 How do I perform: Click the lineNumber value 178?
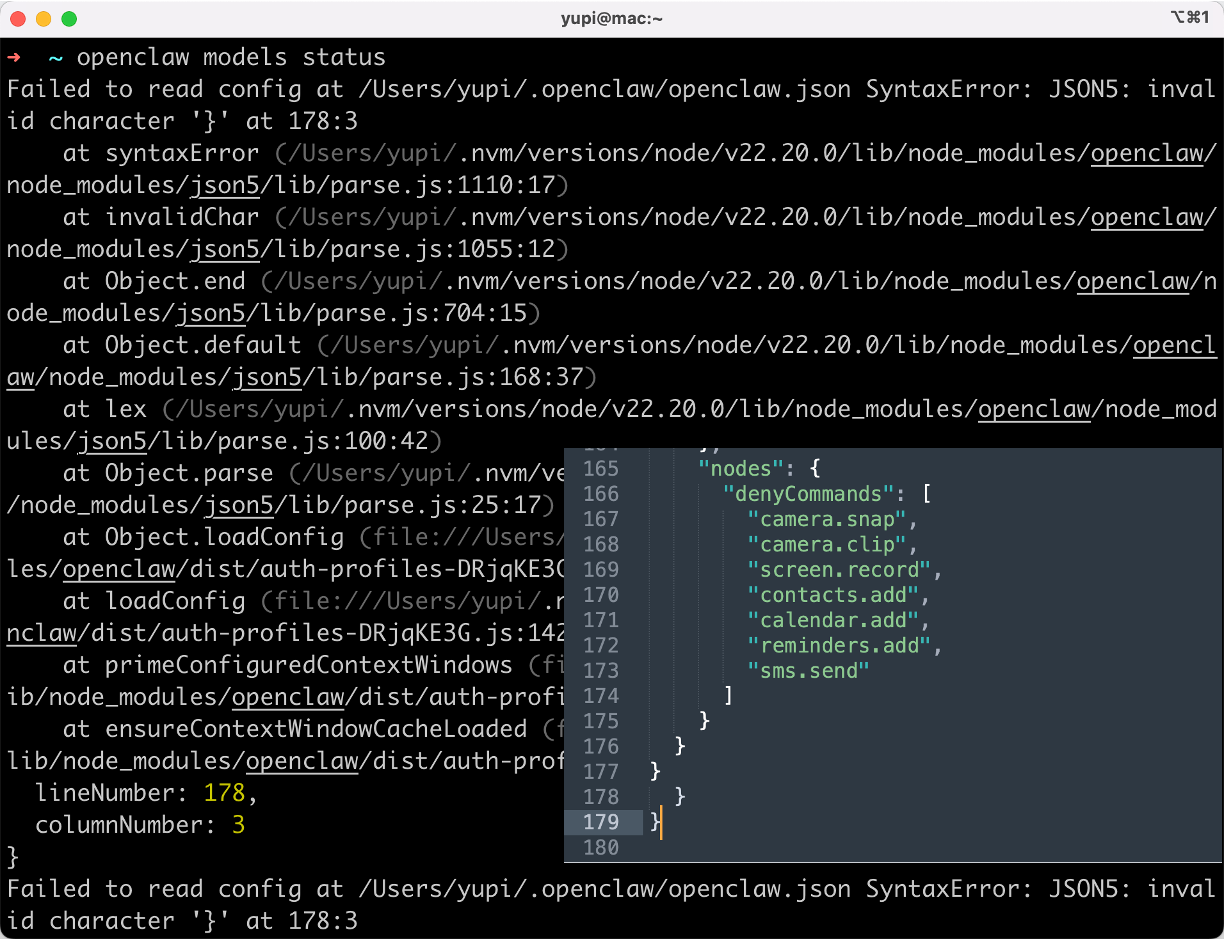[224, 793]
